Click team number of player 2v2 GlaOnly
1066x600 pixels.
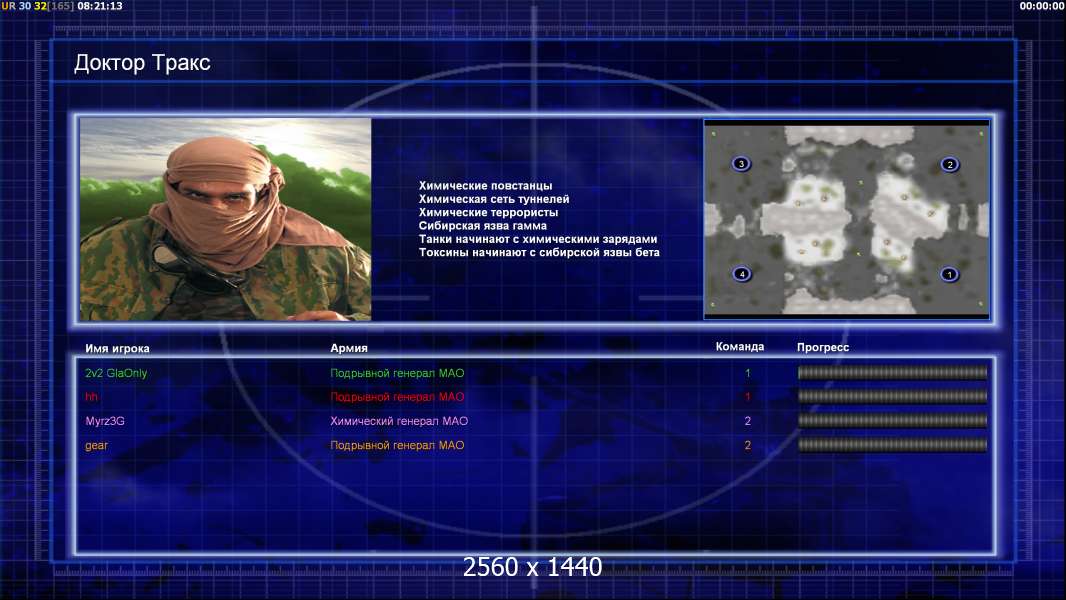[x=747, y=373]
